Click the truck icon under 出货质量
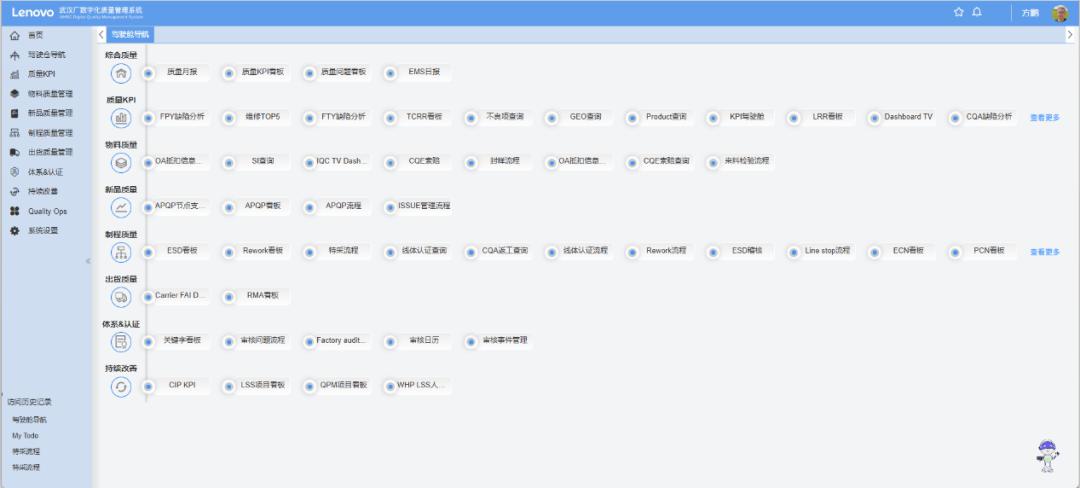Viewport: 1080px width, 488px height. [121, 297]
